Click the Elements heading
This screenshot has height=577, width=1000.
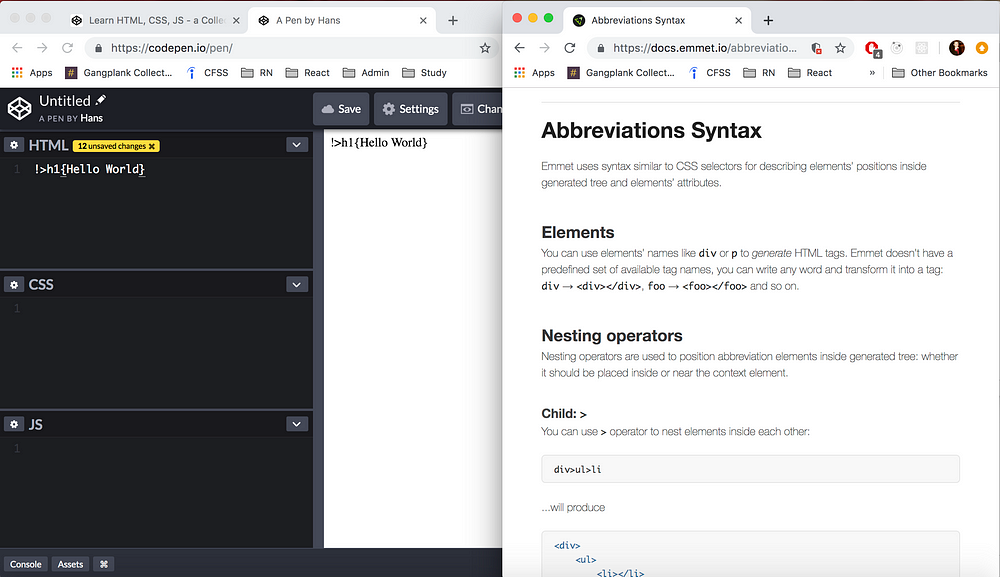(x=578, y=232)
